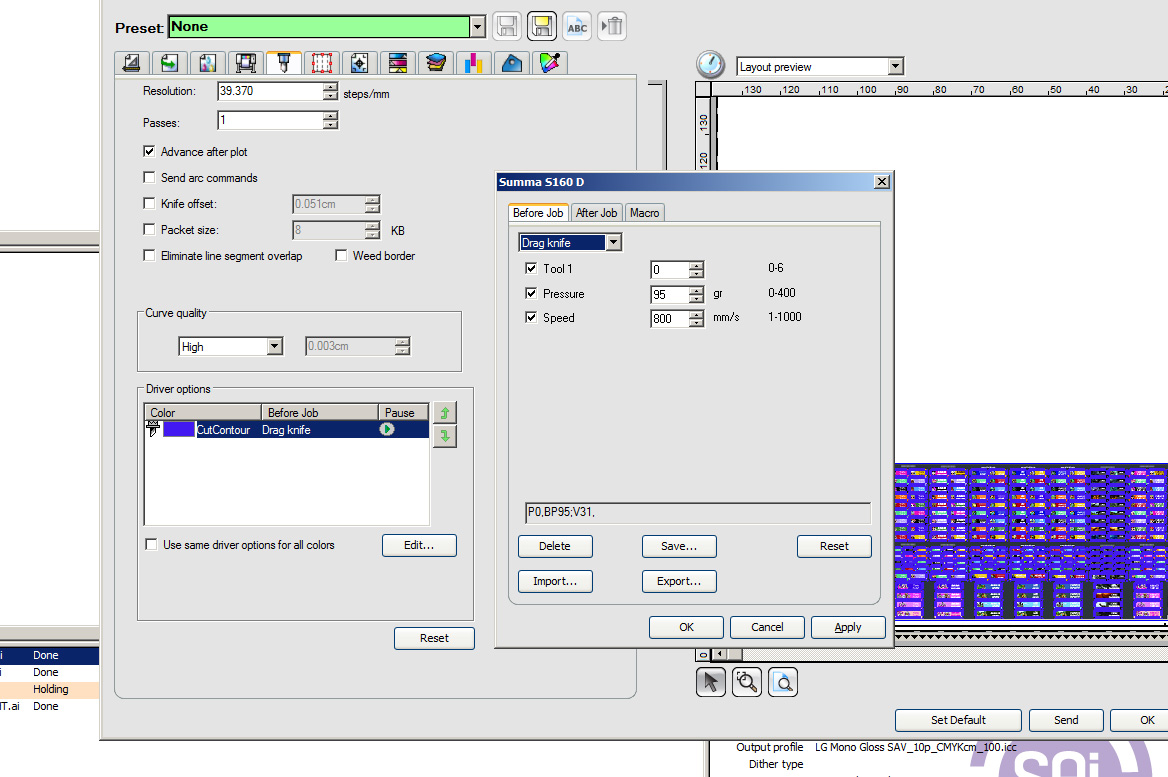Click the Edit... button in Driver options
Viewport: 1168px width, 777px height.
(419, 545)
